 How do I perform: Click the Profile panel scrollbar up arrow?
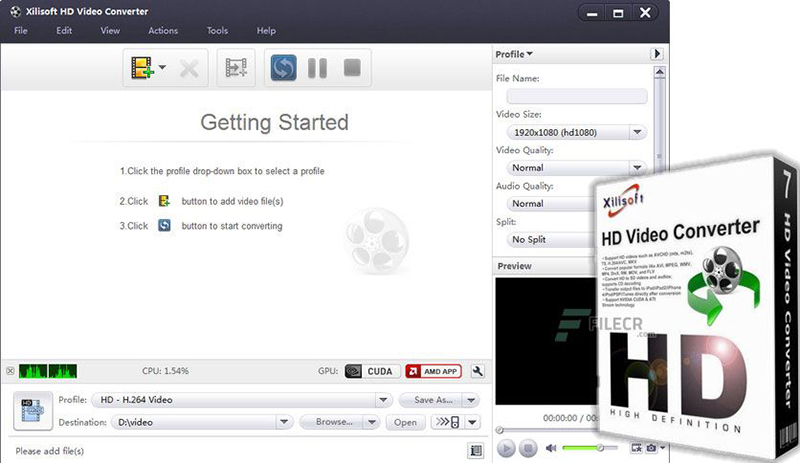(660, 72)
